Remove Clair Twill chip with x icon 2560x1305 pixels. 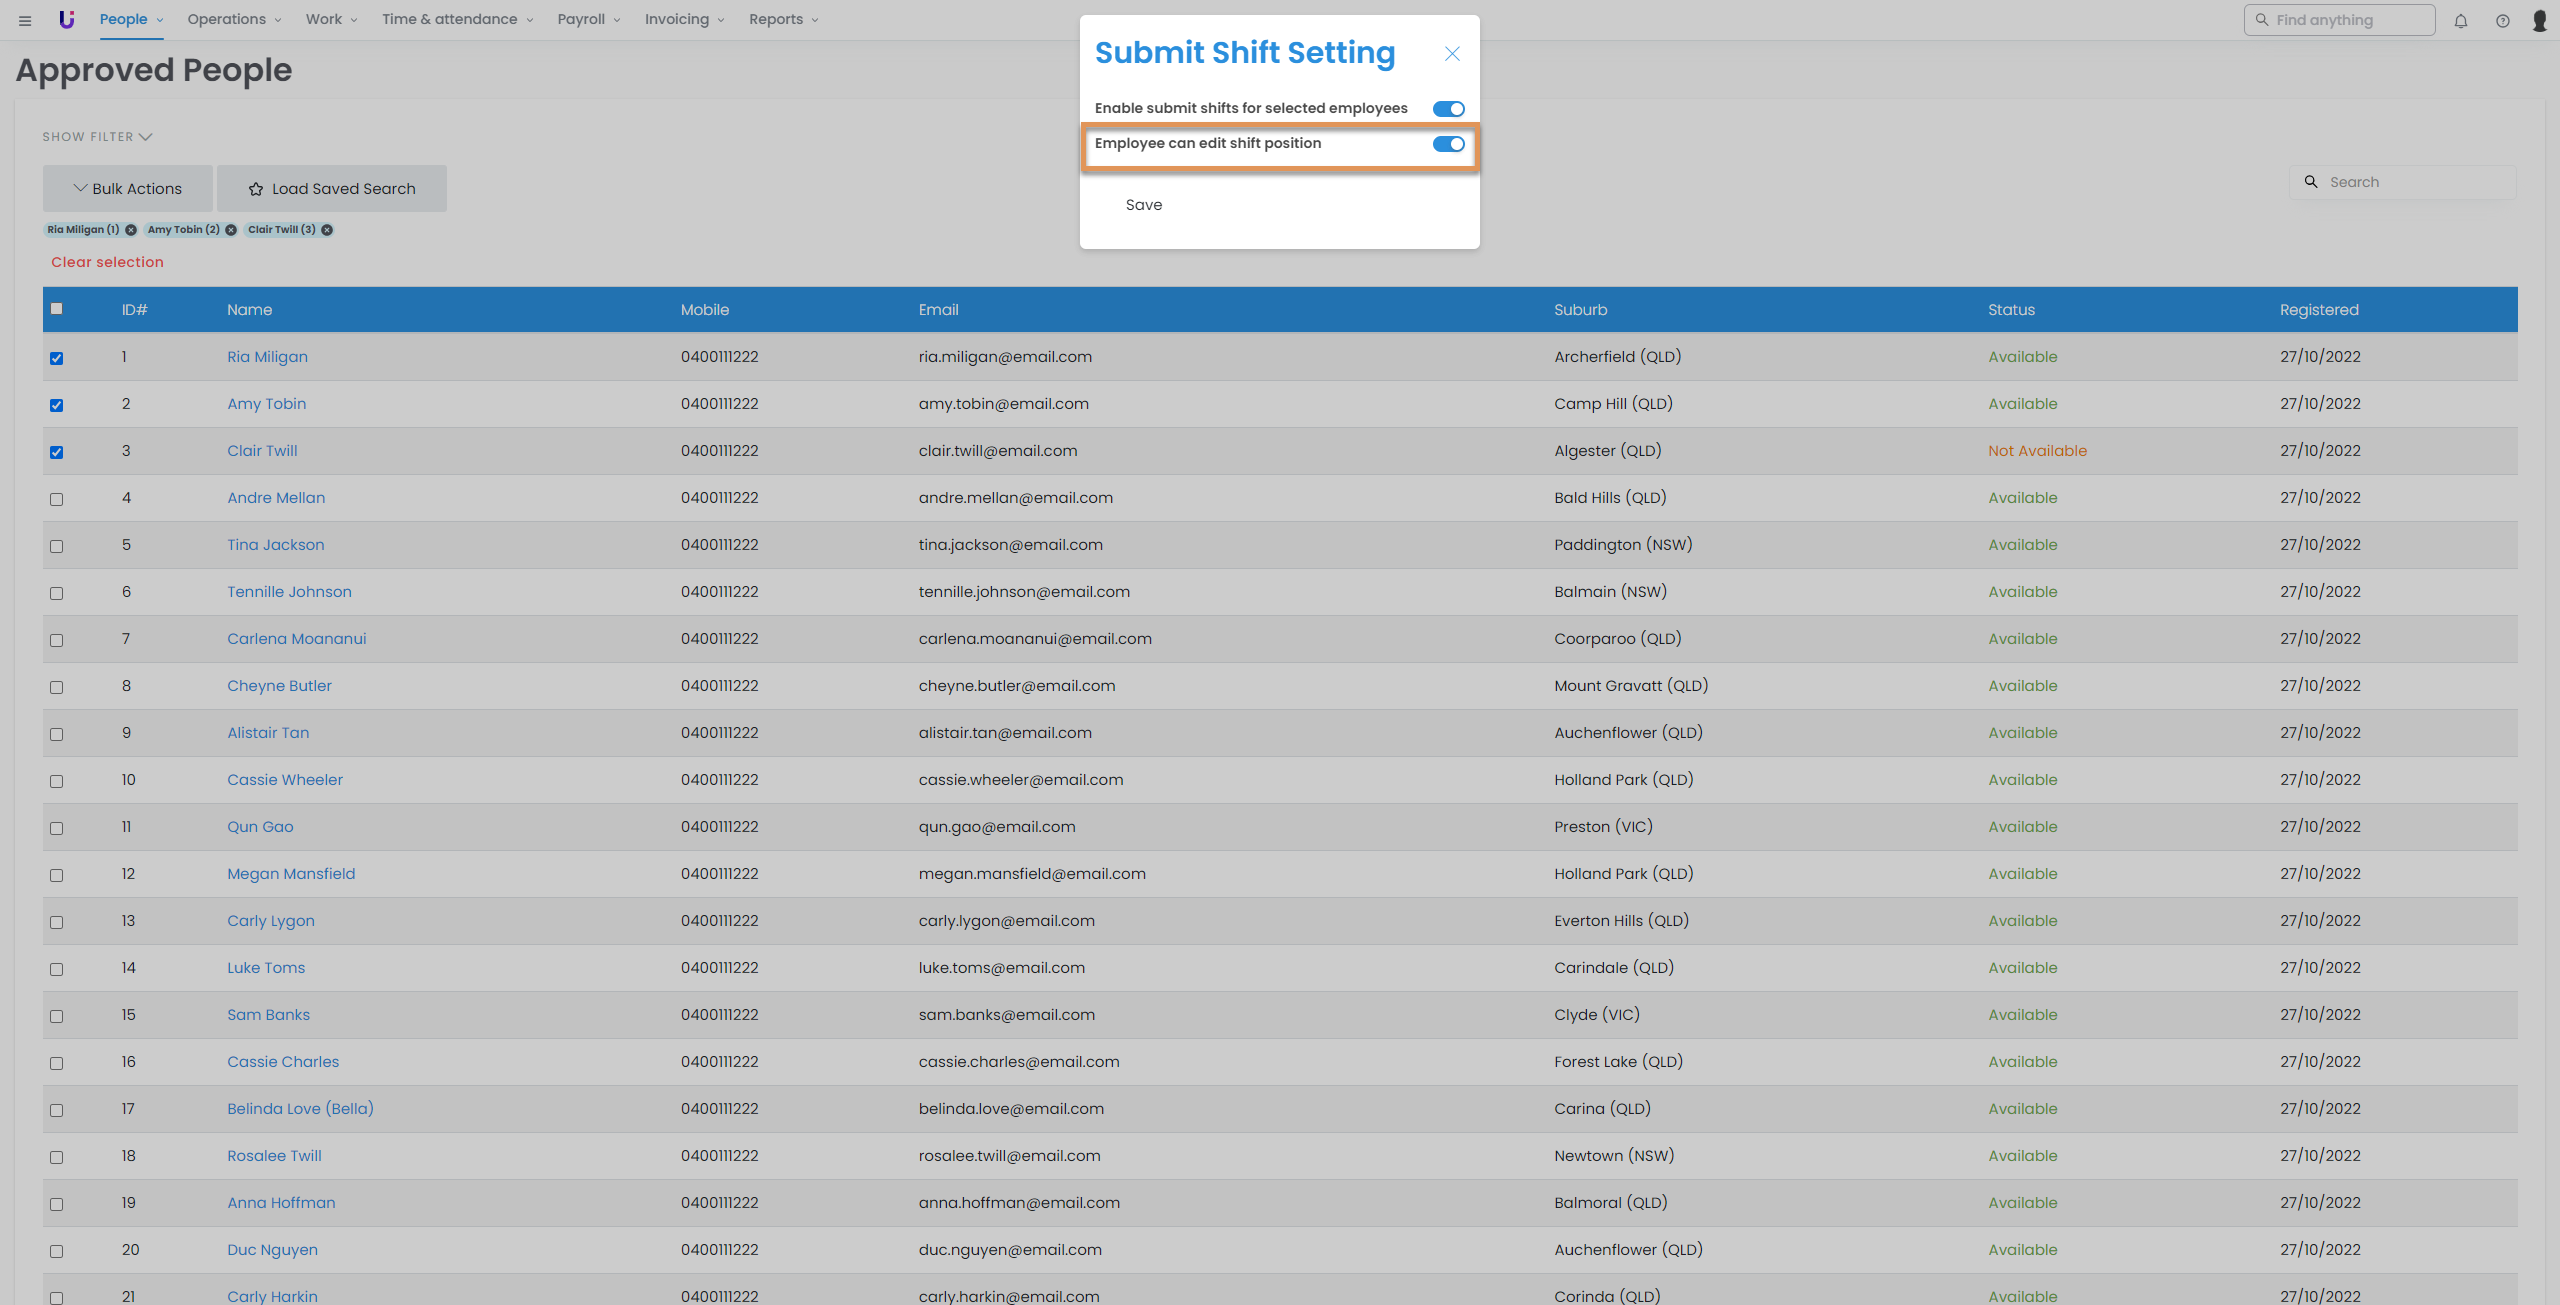coord(327,230)
